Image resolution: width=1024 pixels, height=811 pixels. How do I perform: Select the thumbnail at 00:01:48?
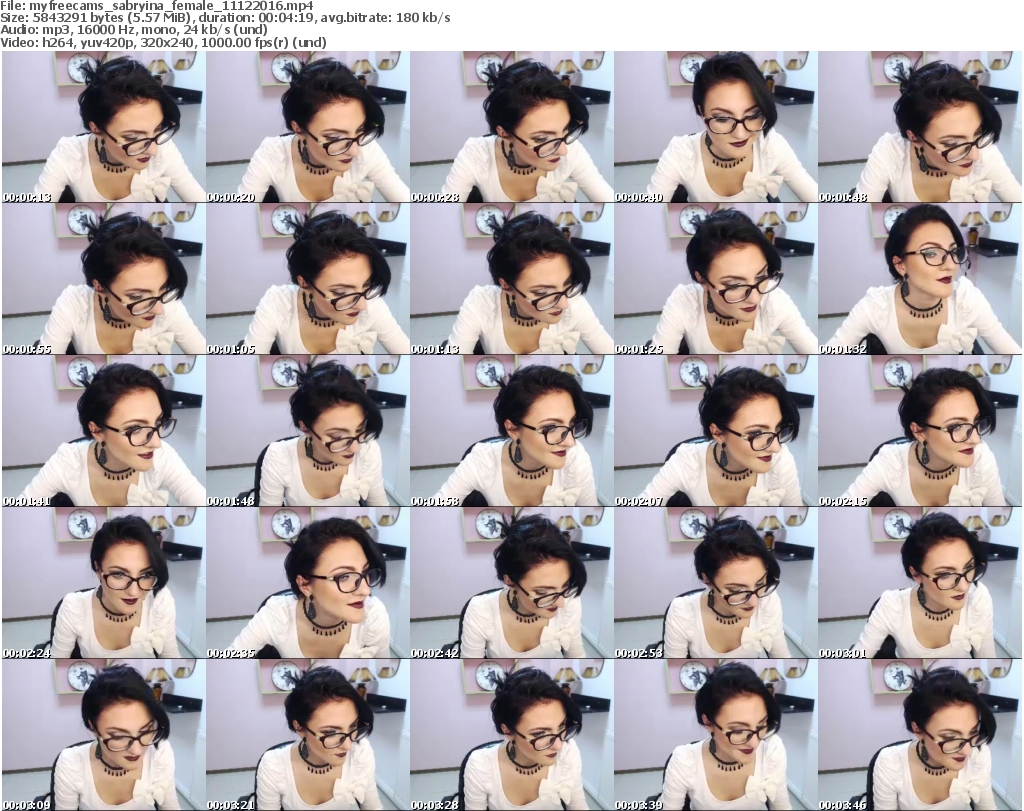tap(308, 431)
